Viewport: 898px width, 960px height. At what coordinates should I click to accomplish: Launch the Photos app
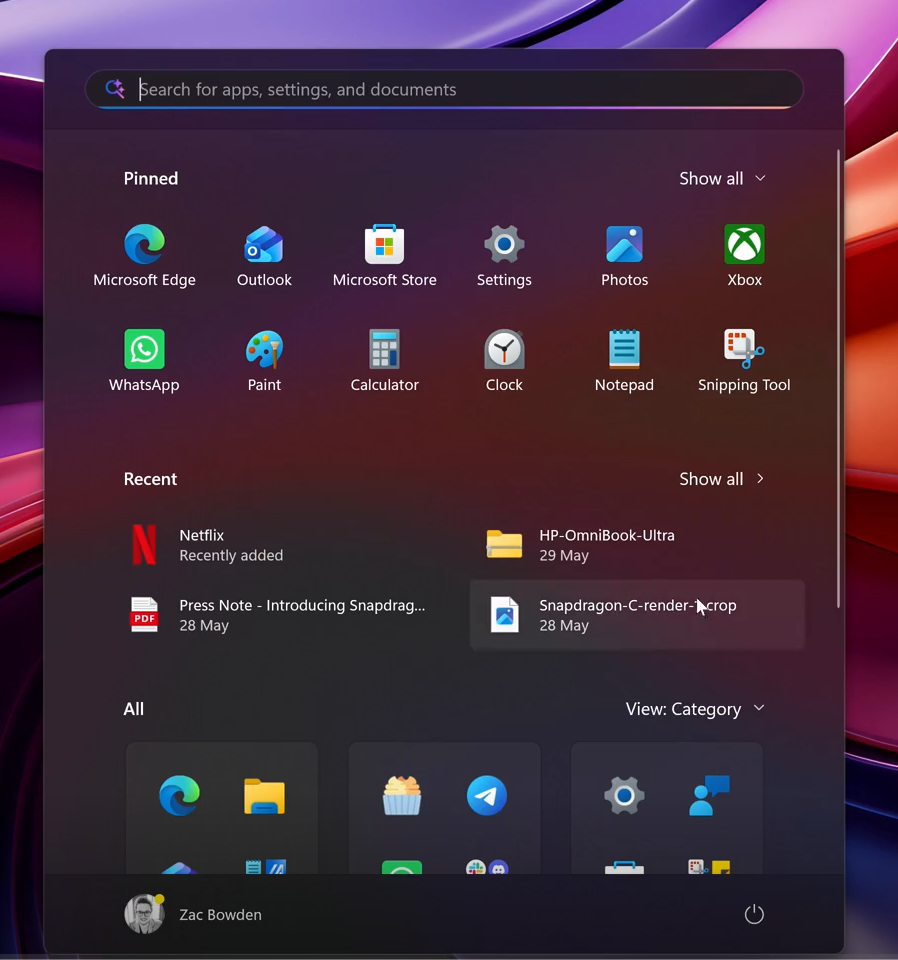point(624,255)
